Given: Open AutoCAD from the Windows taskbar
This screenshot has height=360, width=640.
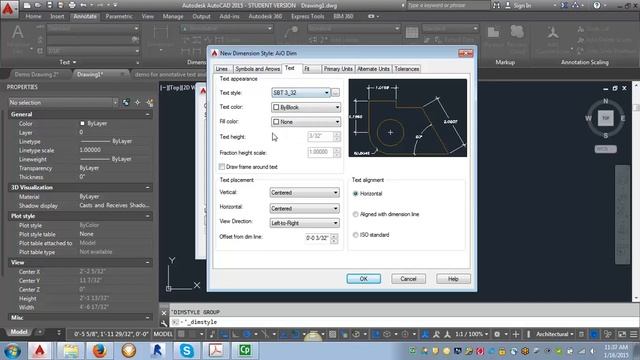Looking at the screenshot, I should click(40, 351).
